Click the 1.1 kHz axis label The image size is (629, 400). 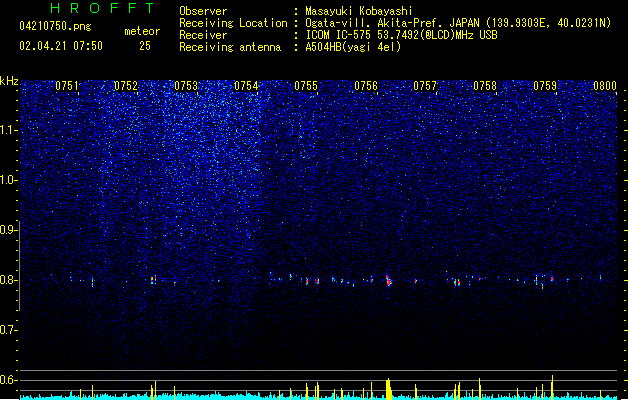(8, 130)
